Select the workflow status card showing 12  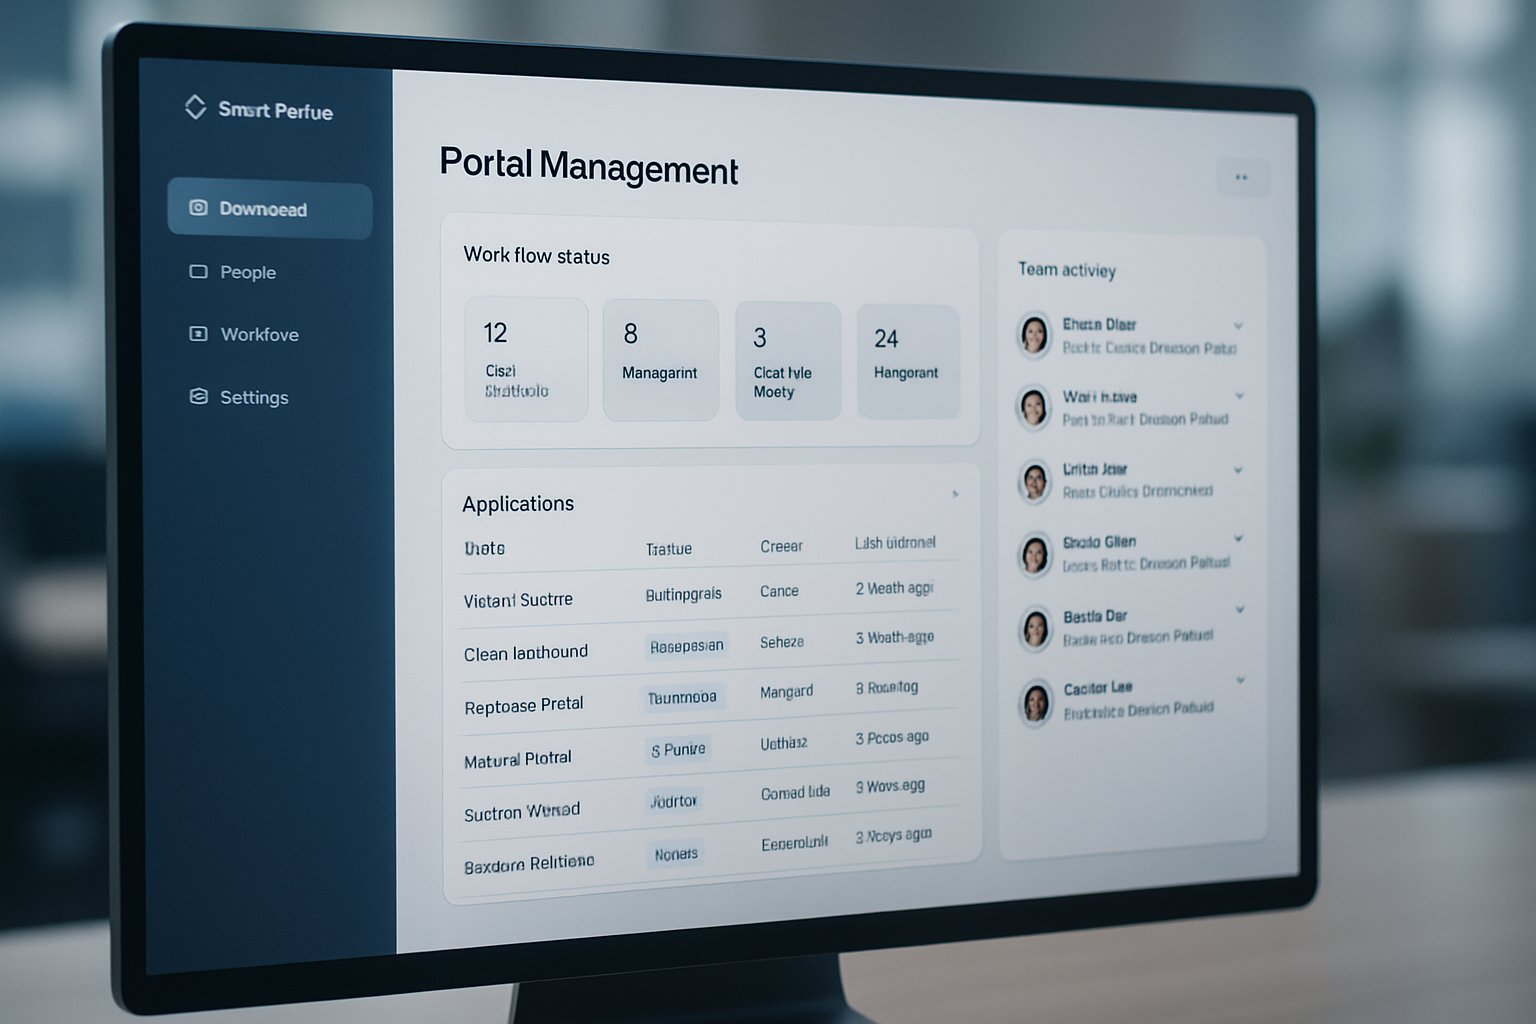[526, 358]
